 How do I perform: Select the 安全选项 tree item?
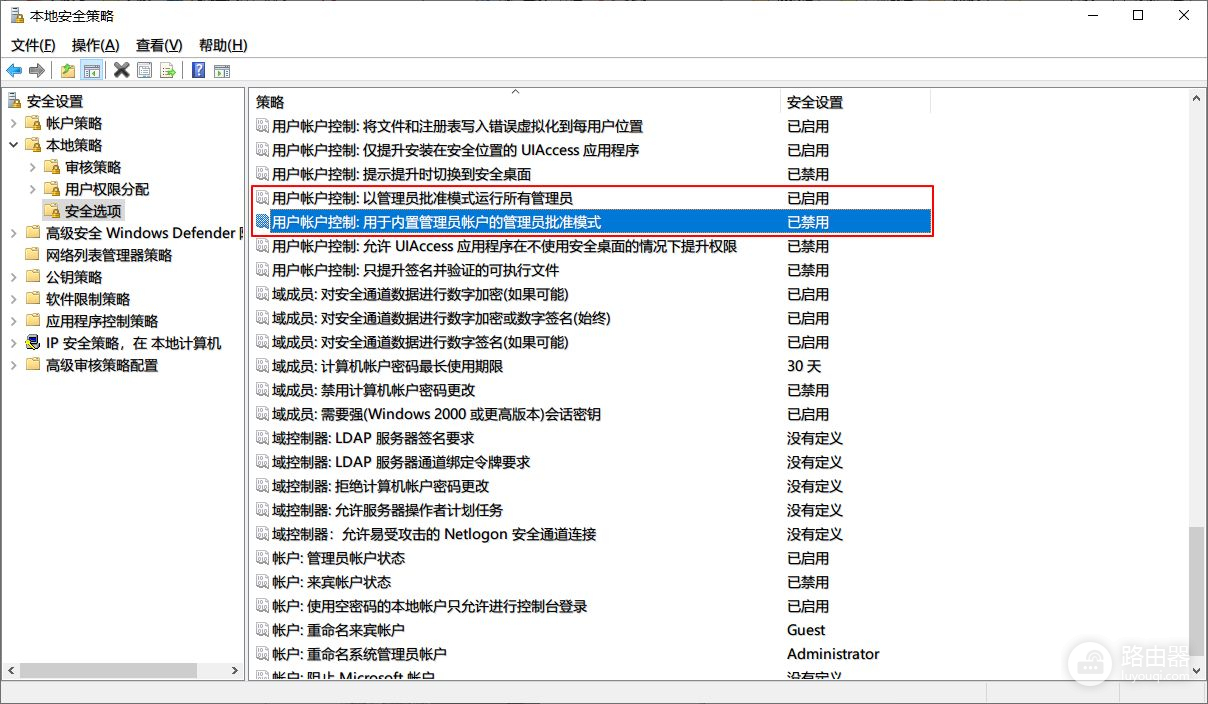[93, 211]
